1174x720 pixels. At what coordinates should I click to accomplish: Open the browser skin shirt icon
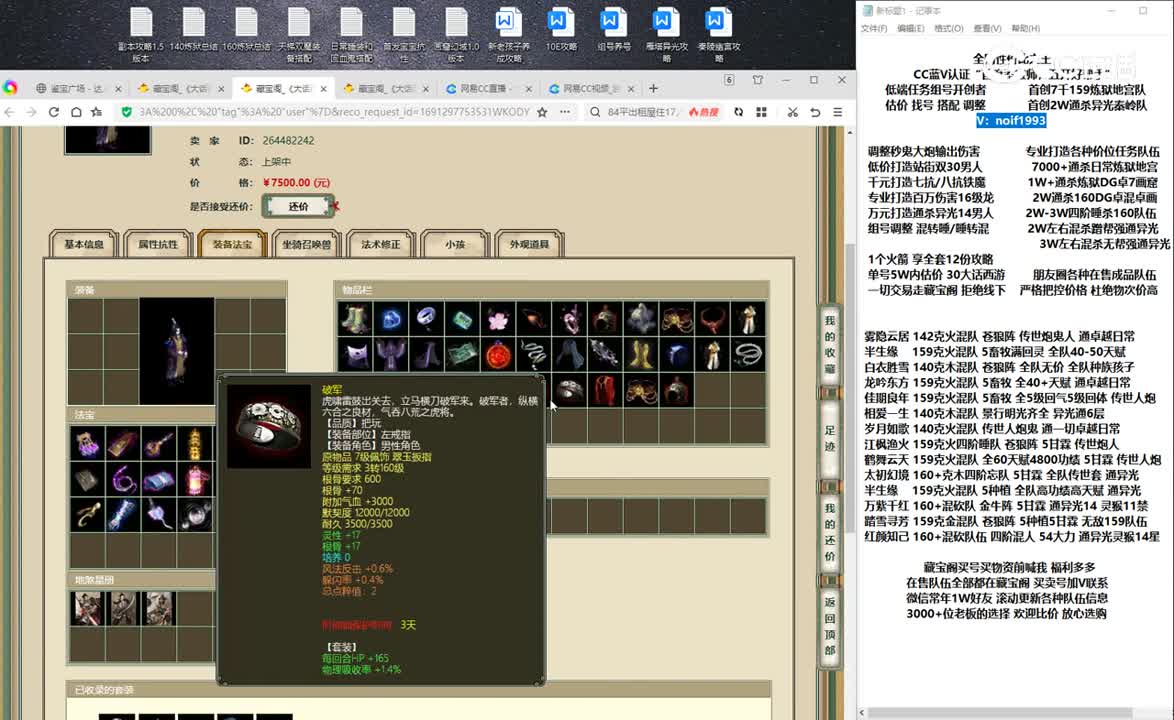point(758,80)
